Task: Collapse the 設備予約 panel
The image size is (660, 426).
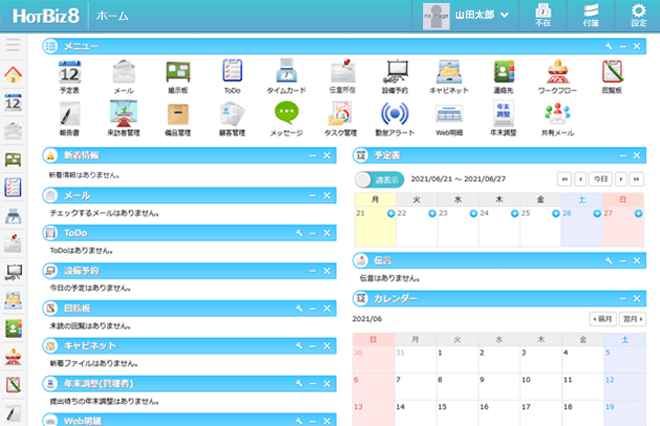Action: [313, 271]
